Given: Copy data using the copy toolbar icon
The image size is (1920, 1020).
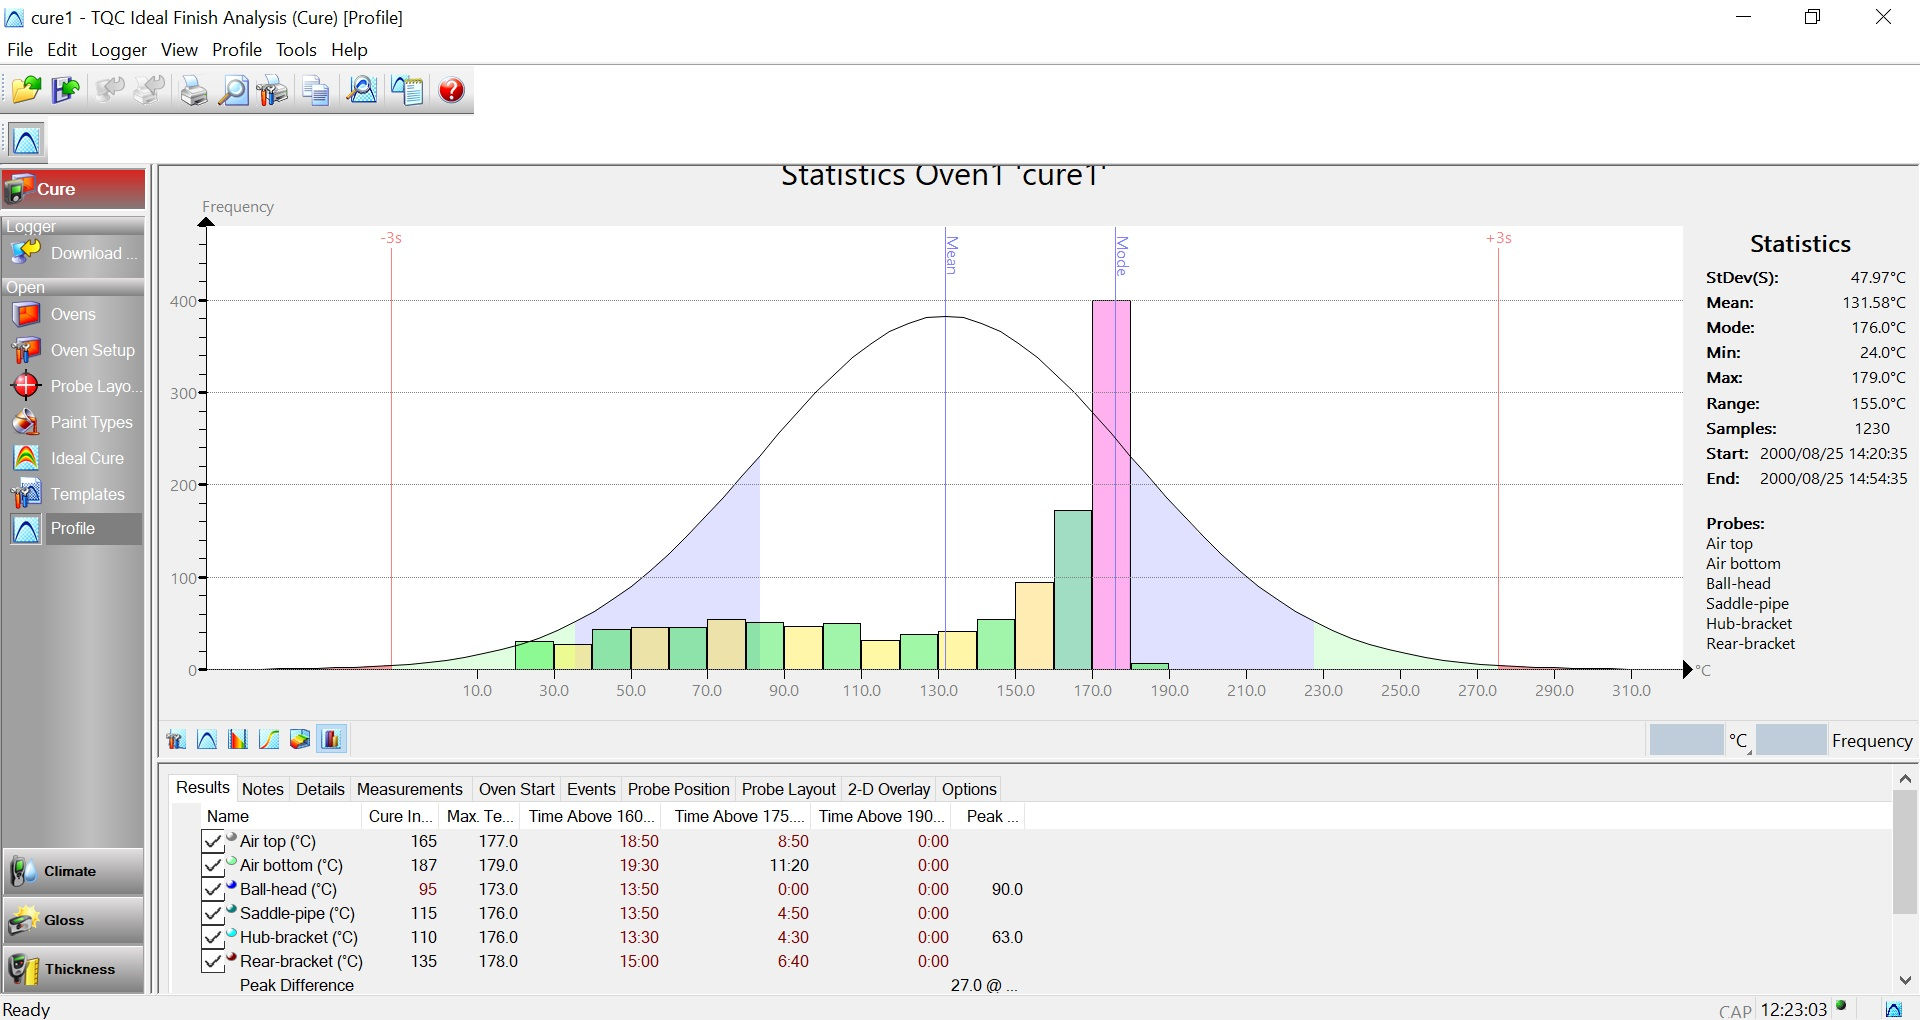Looking at the screenshot, I should click(314, 90).
